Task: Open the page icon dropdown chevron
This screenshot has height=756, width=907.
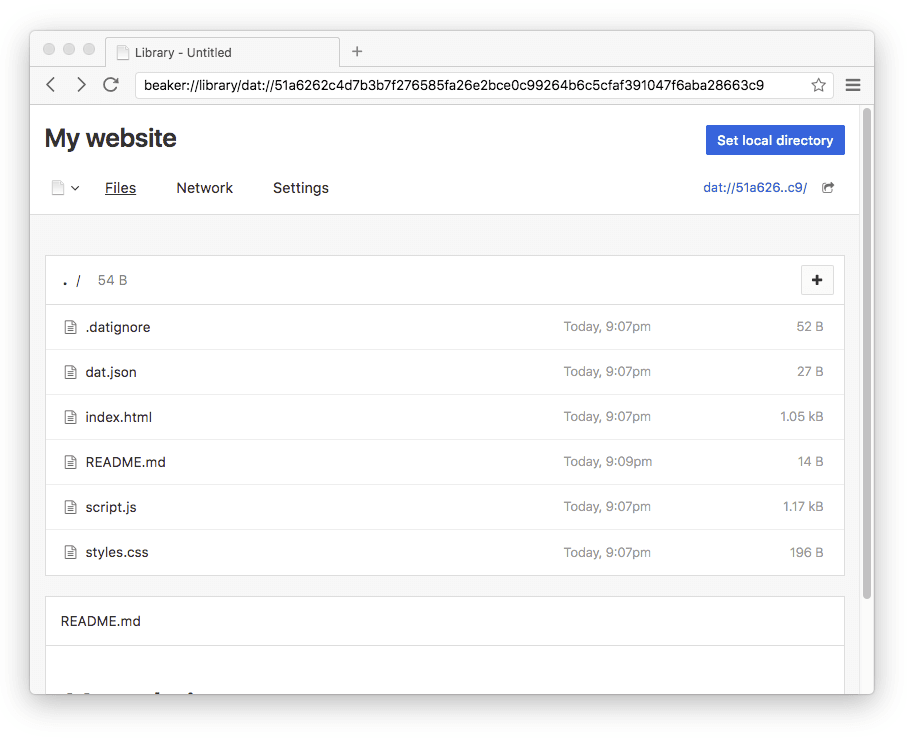Action: click(x=75, y=188)
